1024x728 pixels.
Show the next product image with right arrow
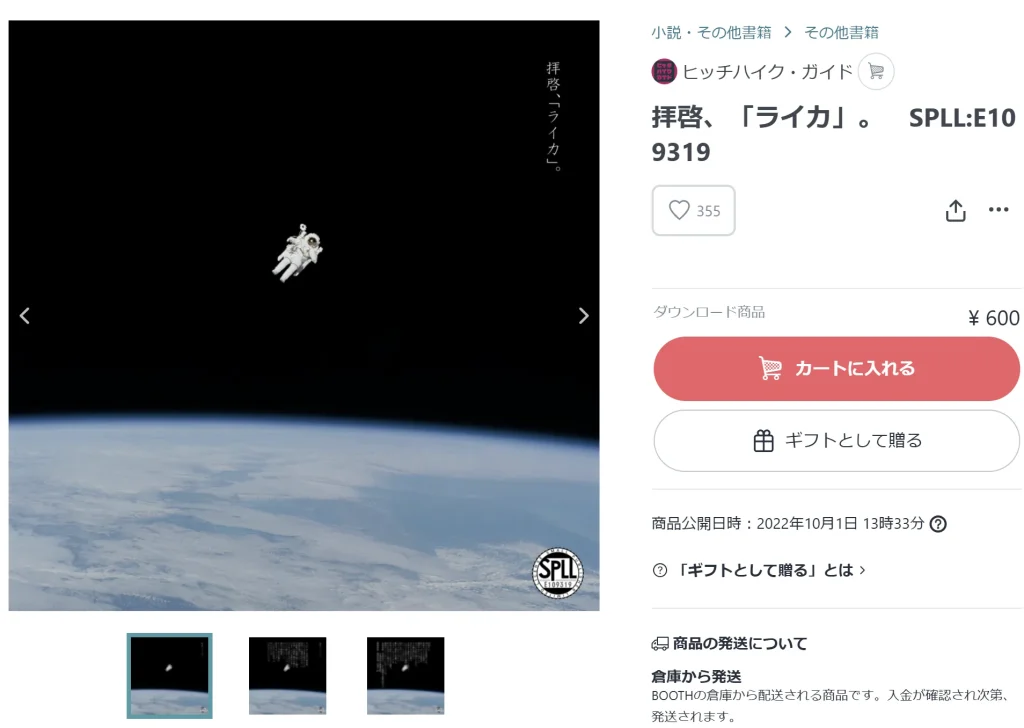[x=583, y=316]
